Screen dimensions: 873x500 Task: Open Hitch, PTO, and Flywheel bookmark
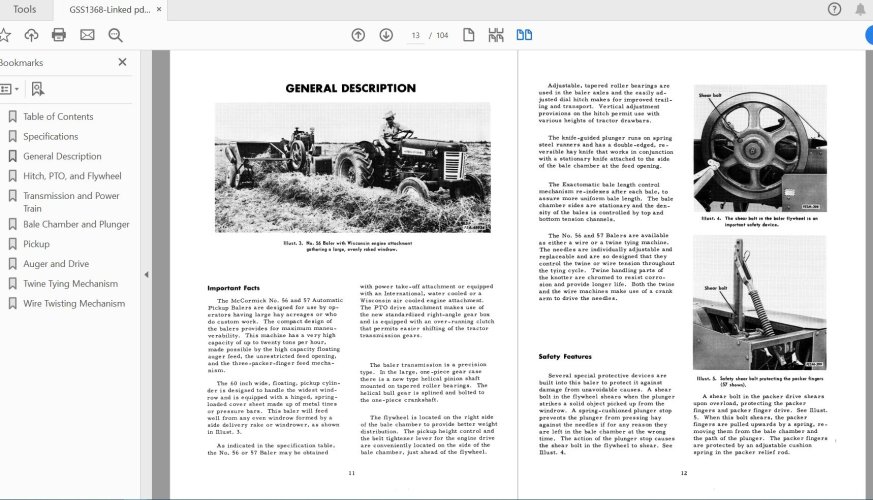[x=72, y=176]
